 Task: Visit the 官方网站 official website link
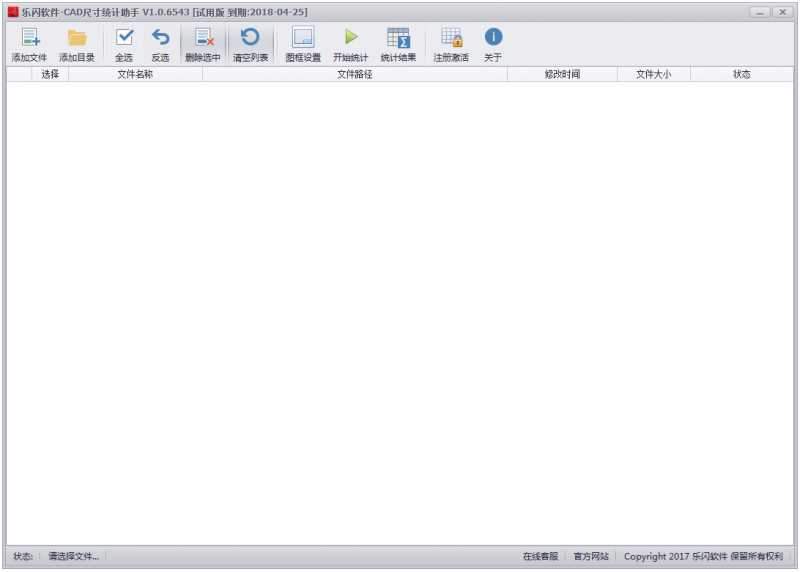[x=591, y=556]
